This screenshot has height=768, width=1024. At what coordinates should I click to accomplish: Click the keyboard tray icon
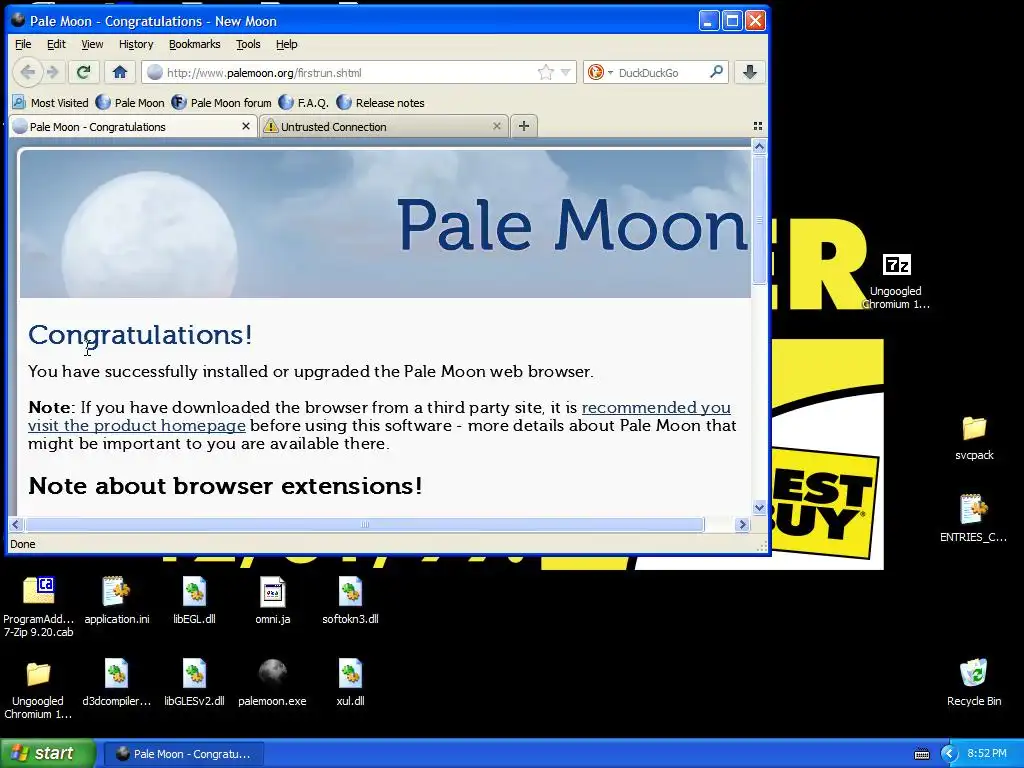coord(921,754)
